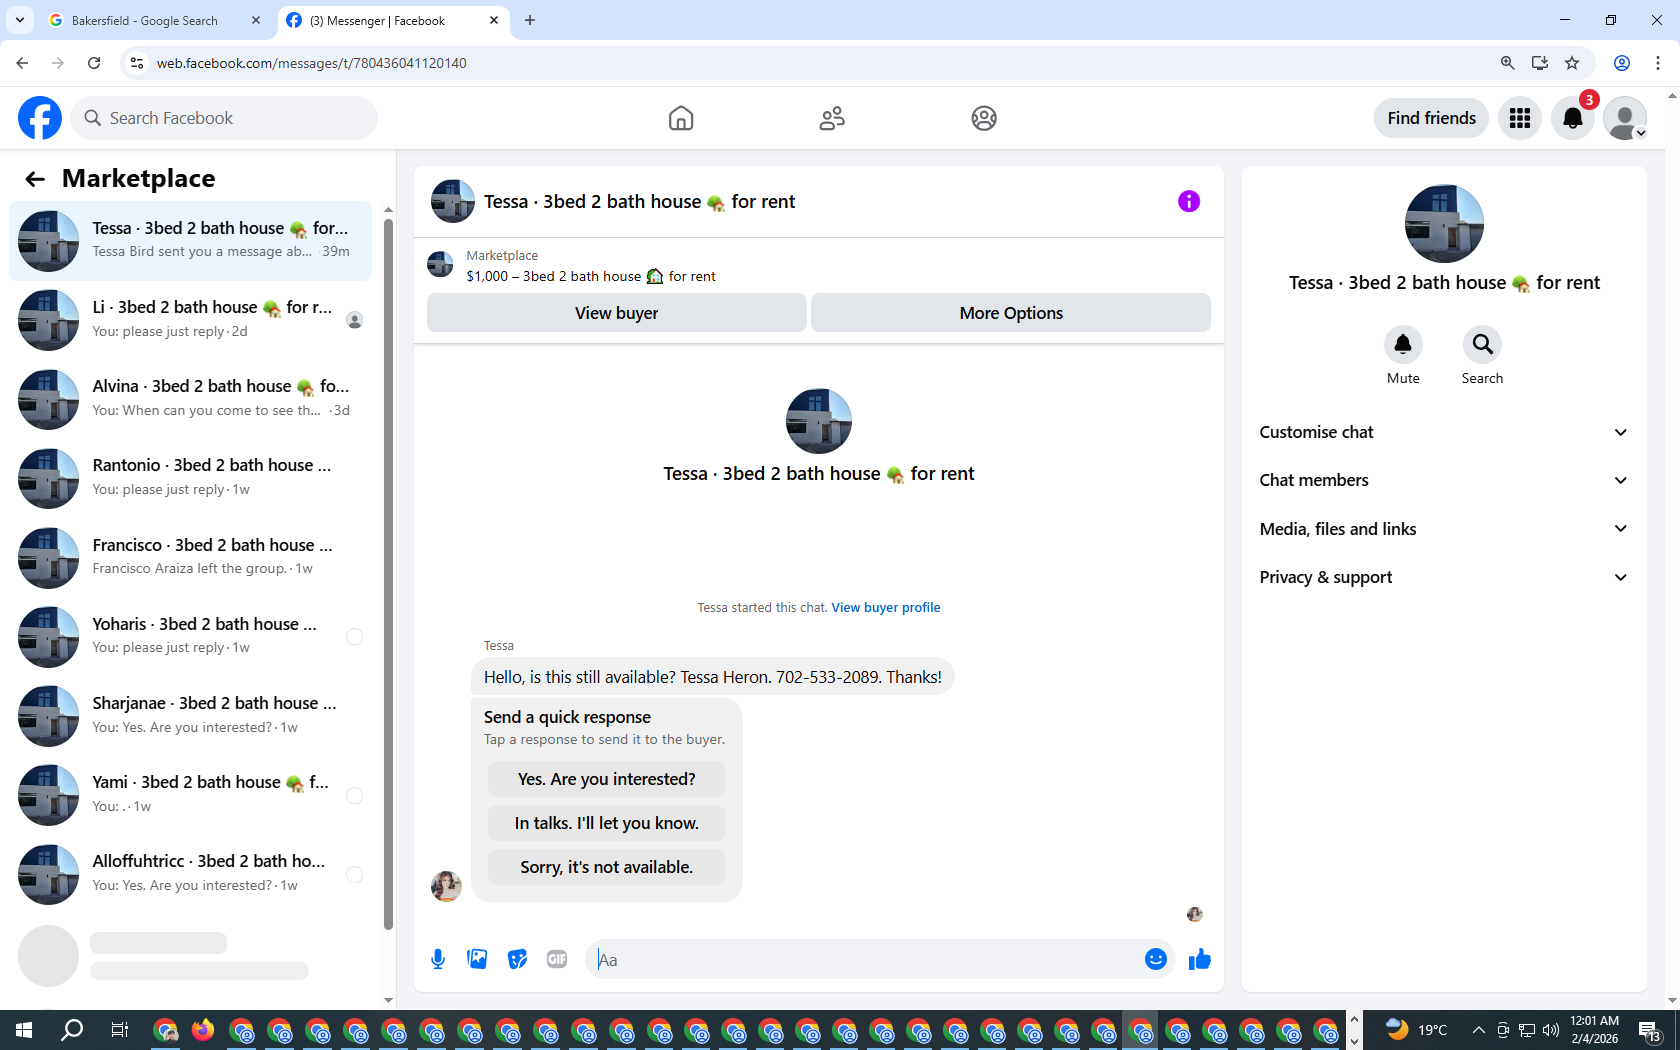Open the Home feed icon

pyautogui.click(x=681, y=118)
